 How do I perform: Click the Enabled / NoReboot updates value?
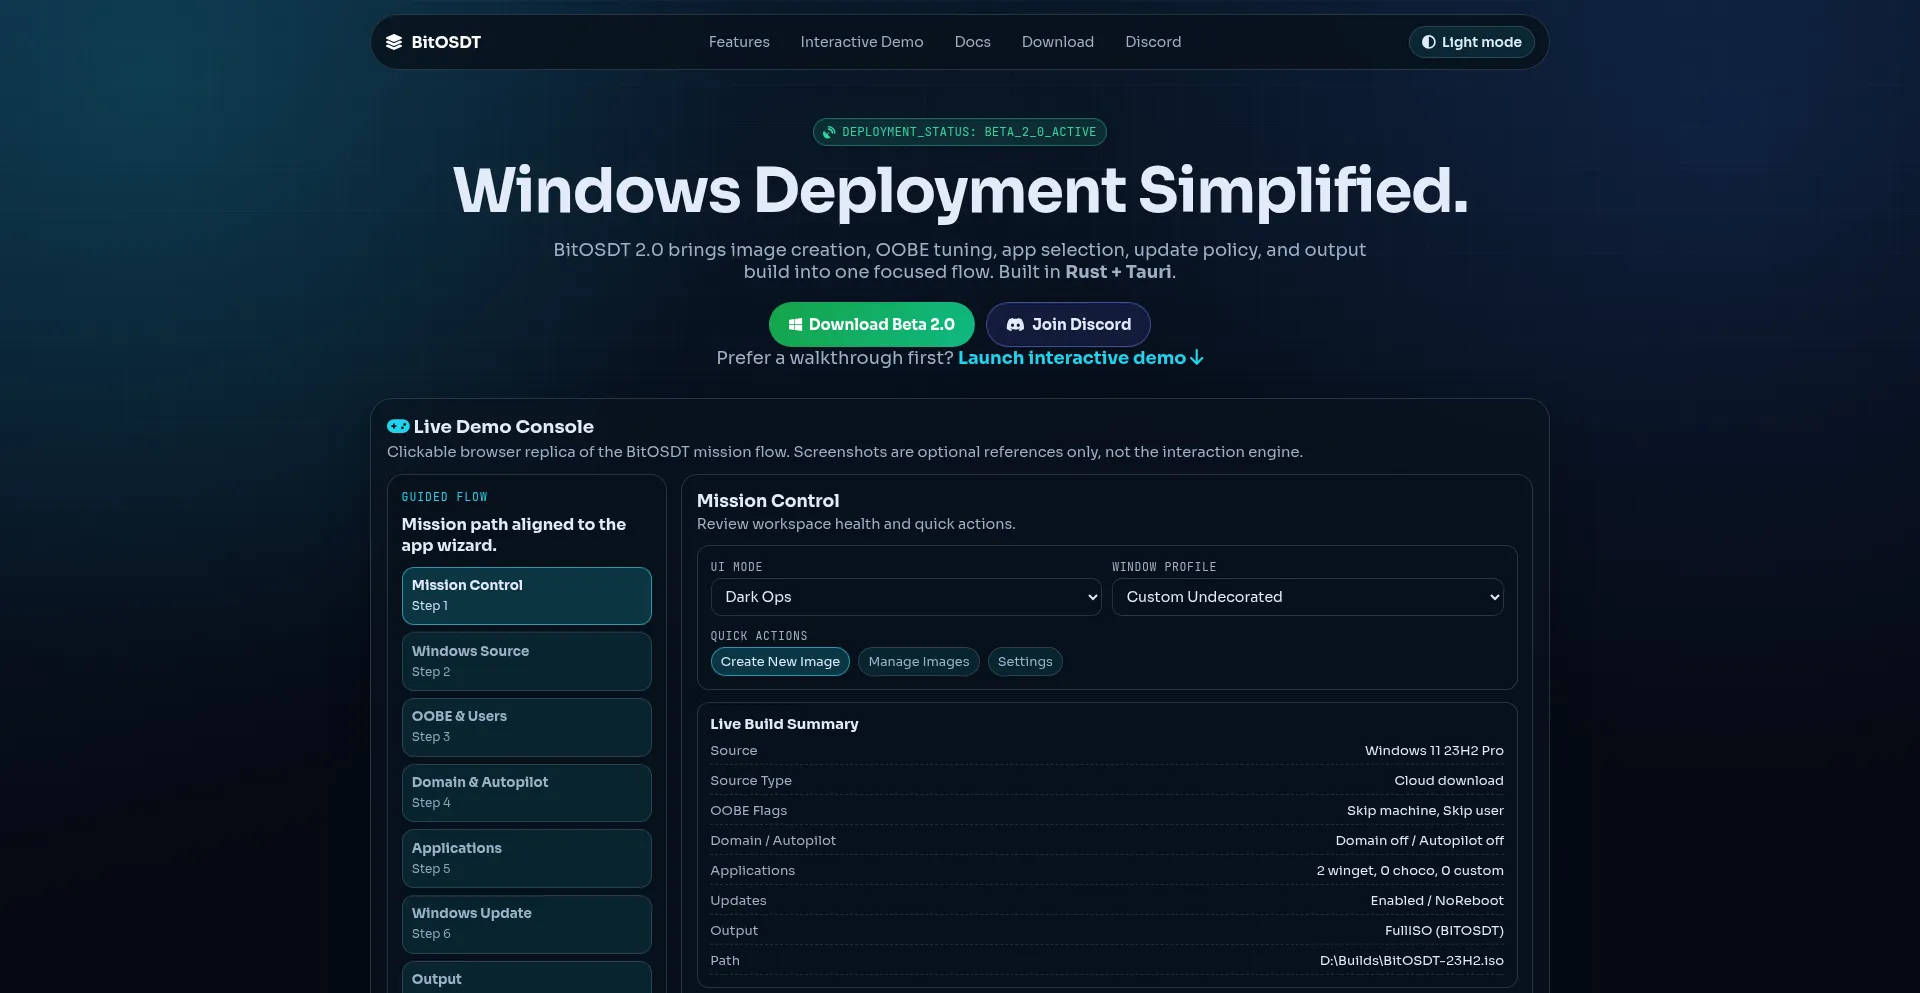click(1437, 901)
